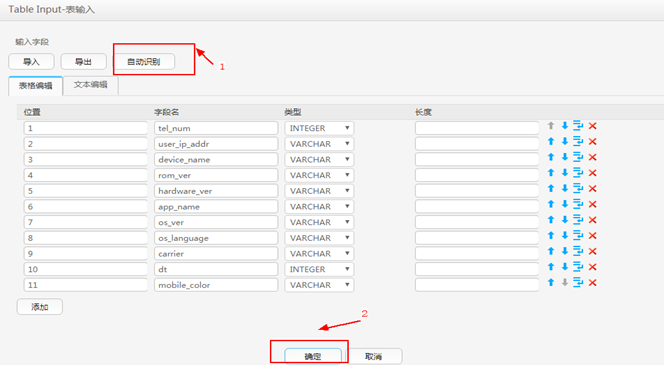Confirm with the 确定 button
This screenshot has height=365, width=664.
point(313,357)
